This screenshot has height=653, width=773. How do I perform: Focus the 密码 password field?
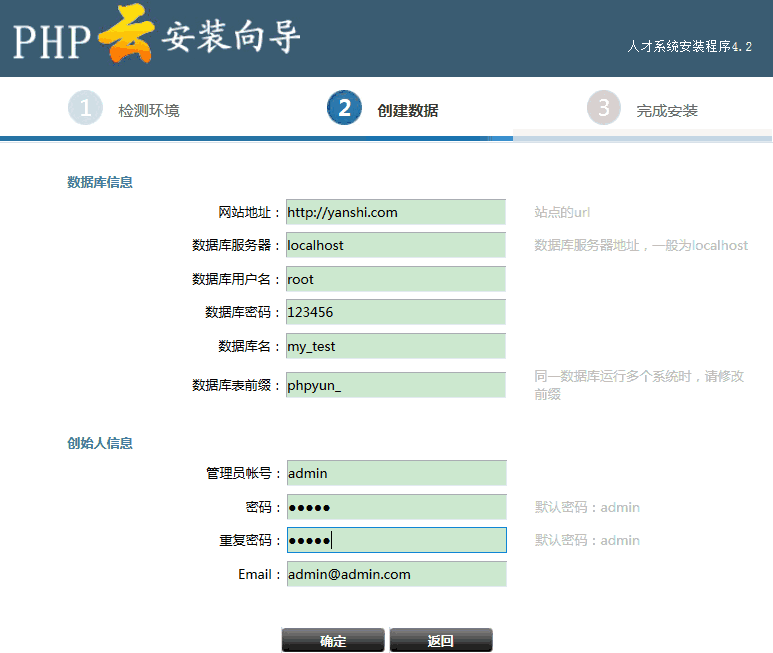[x=396, y=507]
